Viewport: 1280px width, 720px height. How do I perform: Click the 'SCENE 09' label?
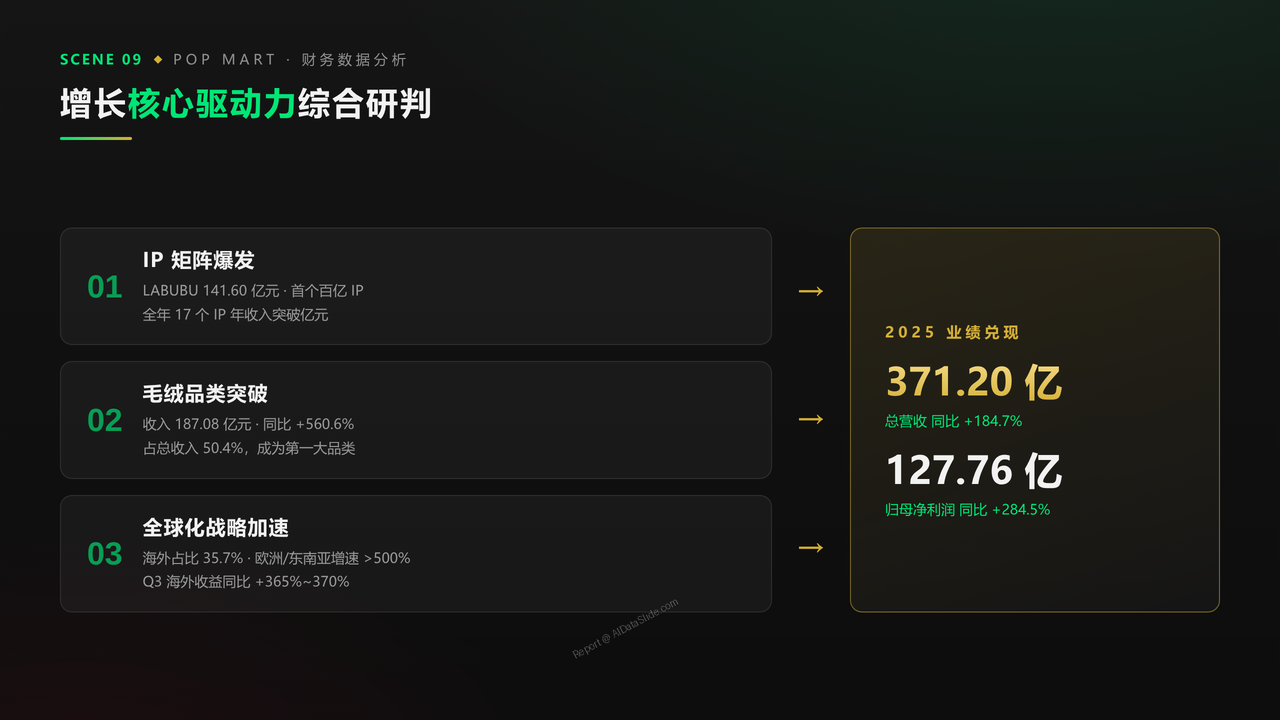pos(101,60)
